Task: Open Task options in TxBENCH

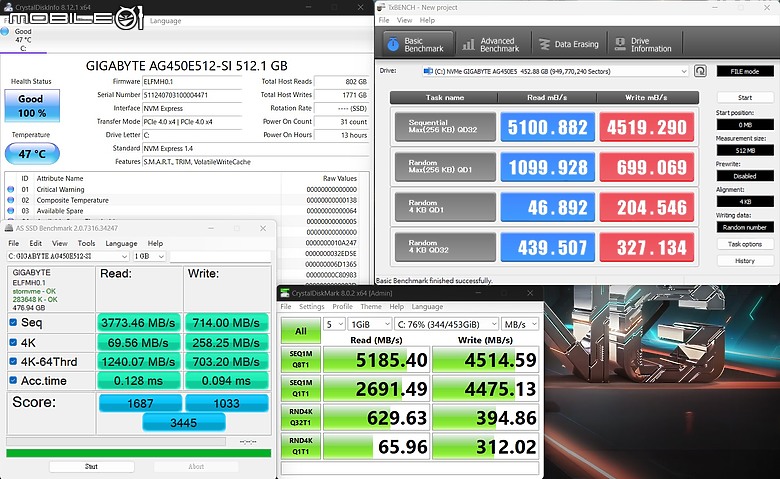Action: pyautogui.click(x=745, y=244)
